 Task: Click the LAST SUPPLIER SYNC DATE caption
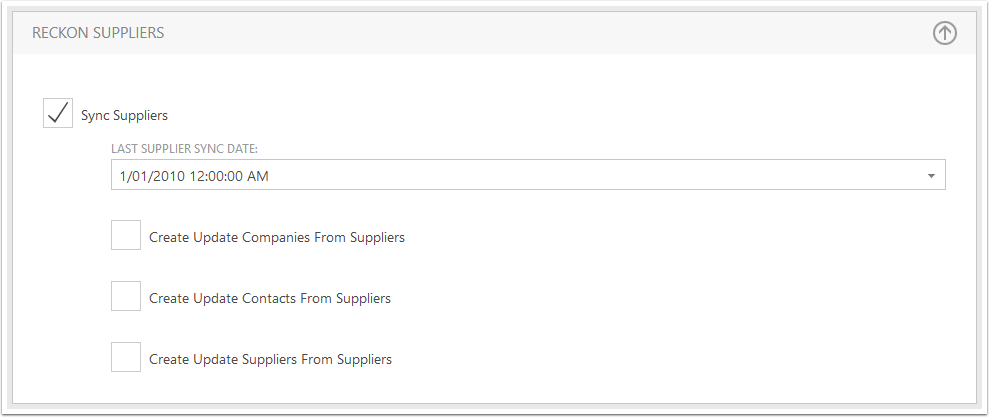184,149
